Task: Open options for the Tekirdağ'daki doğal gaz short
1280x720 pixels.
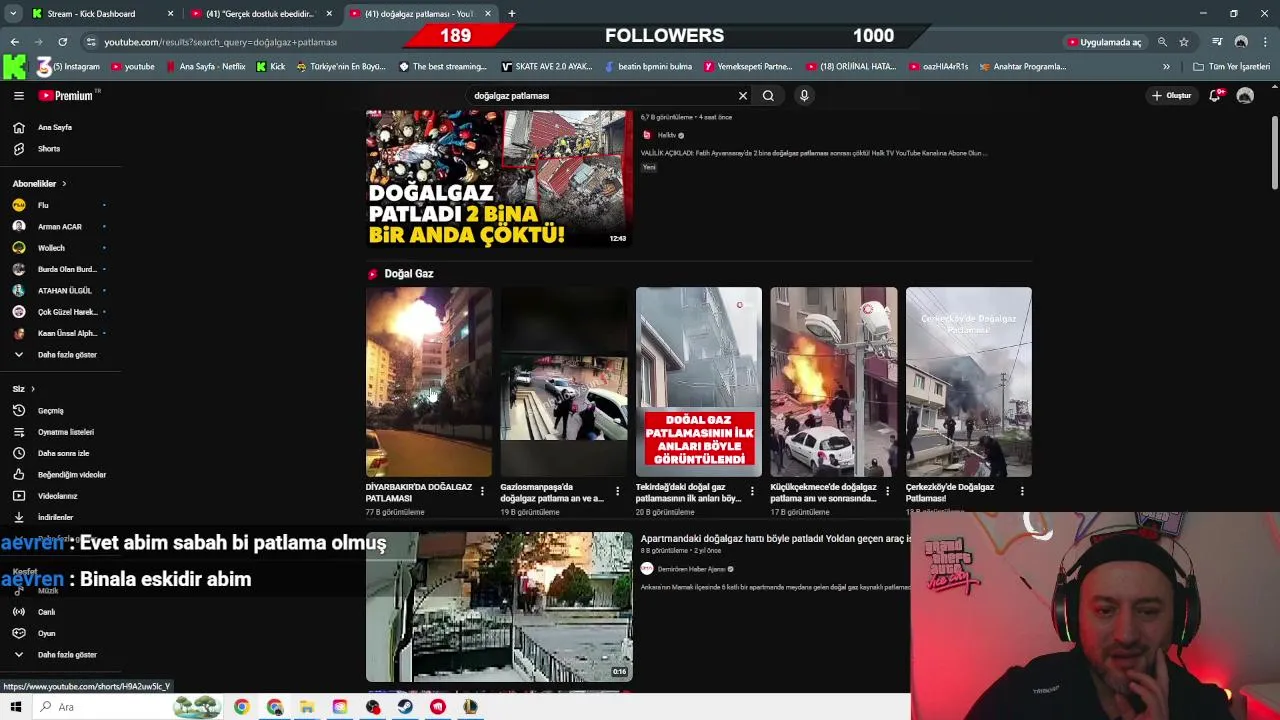Action: tap(752, 491)
